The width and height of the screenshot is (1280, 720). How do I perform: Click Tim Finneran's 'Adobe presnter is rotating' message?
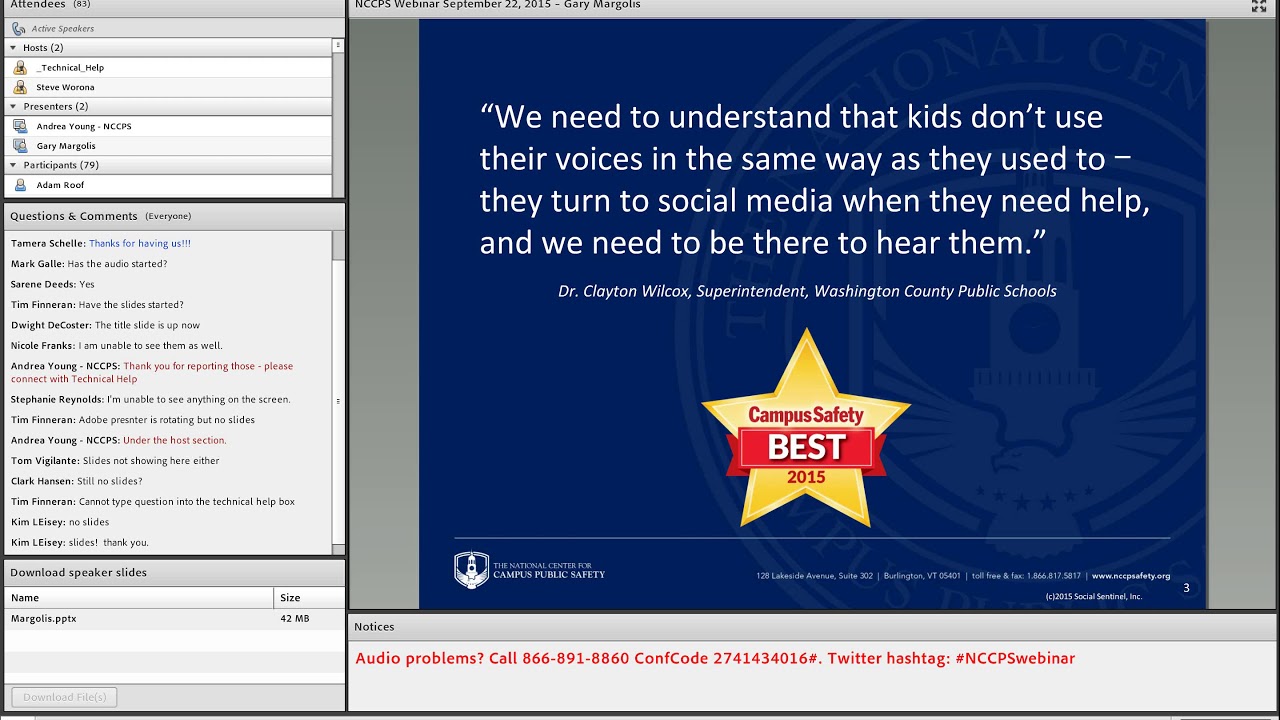tap(133, 420)
